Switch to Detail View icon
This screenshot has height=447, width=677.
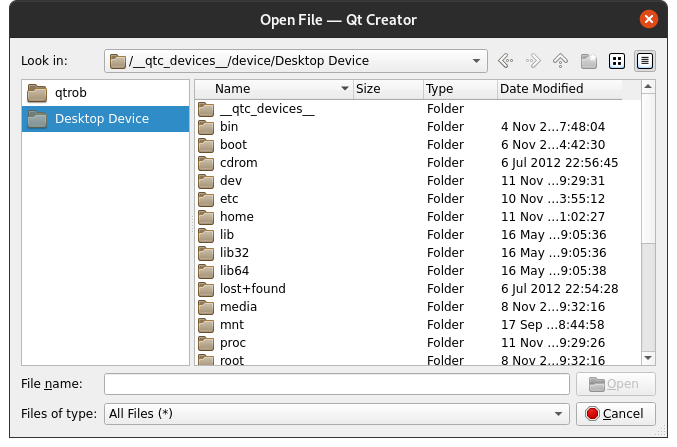pyautogui.click(x=645, y=60)
